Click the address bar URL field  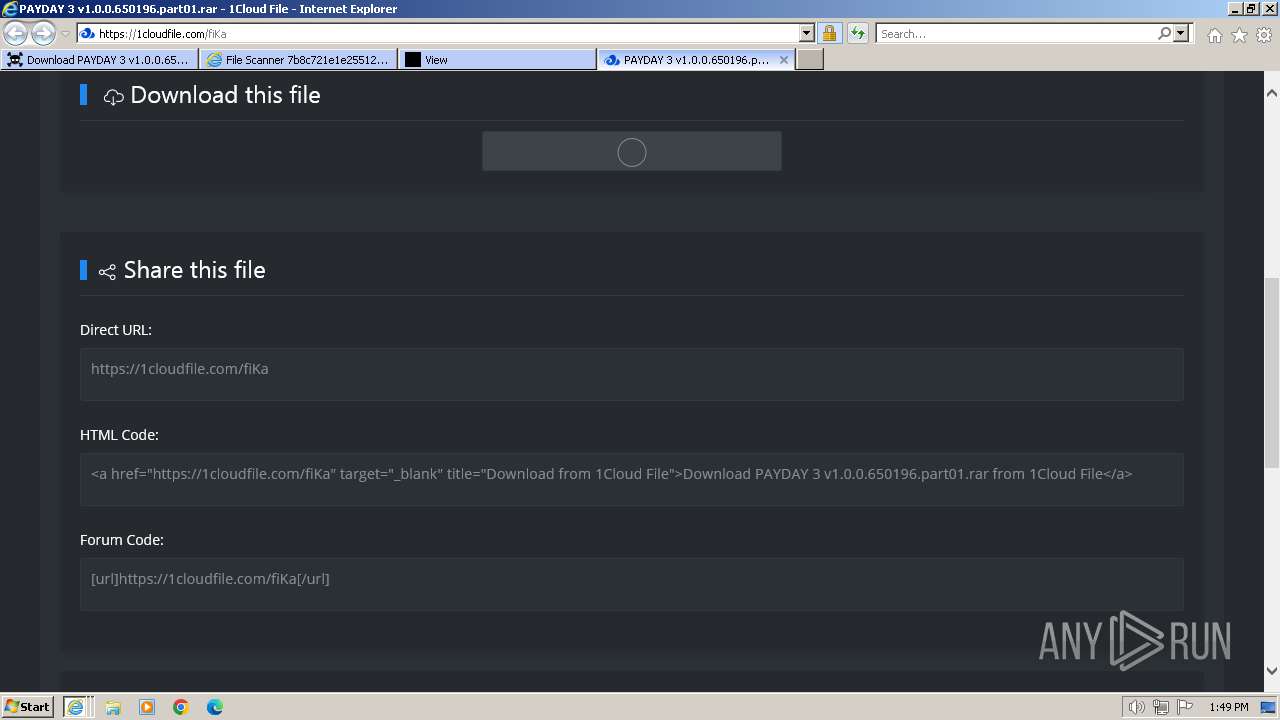point(438,33)
